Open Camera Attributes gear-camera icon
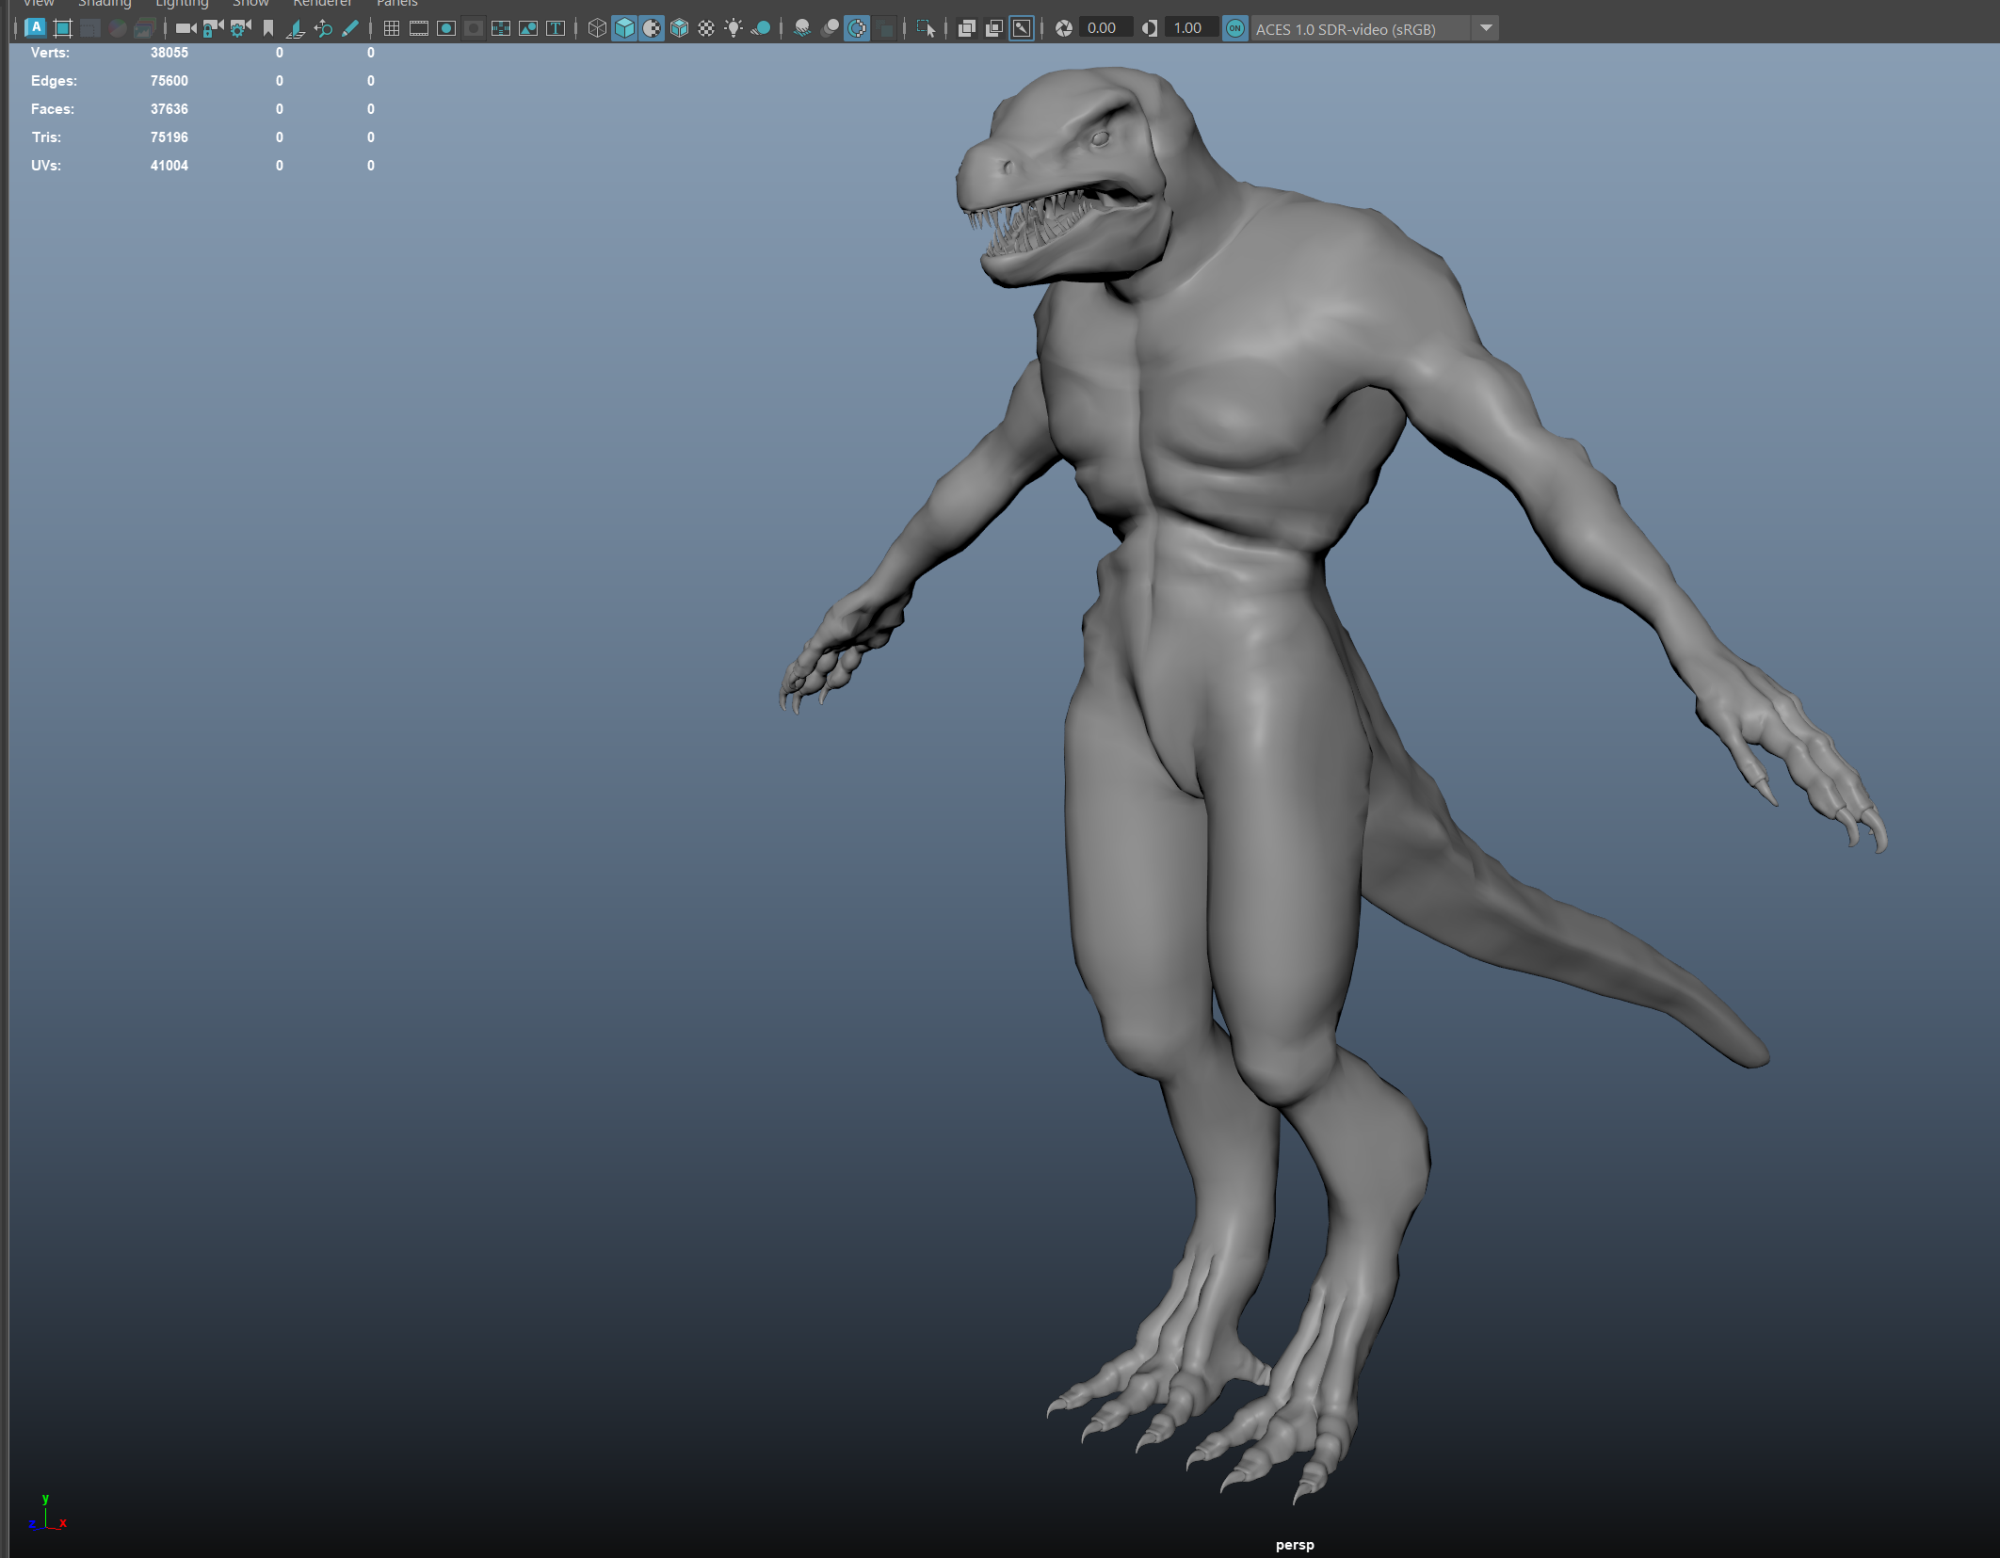The width and height of the screenshot is (2000, 1558). [x=240, y=28]
